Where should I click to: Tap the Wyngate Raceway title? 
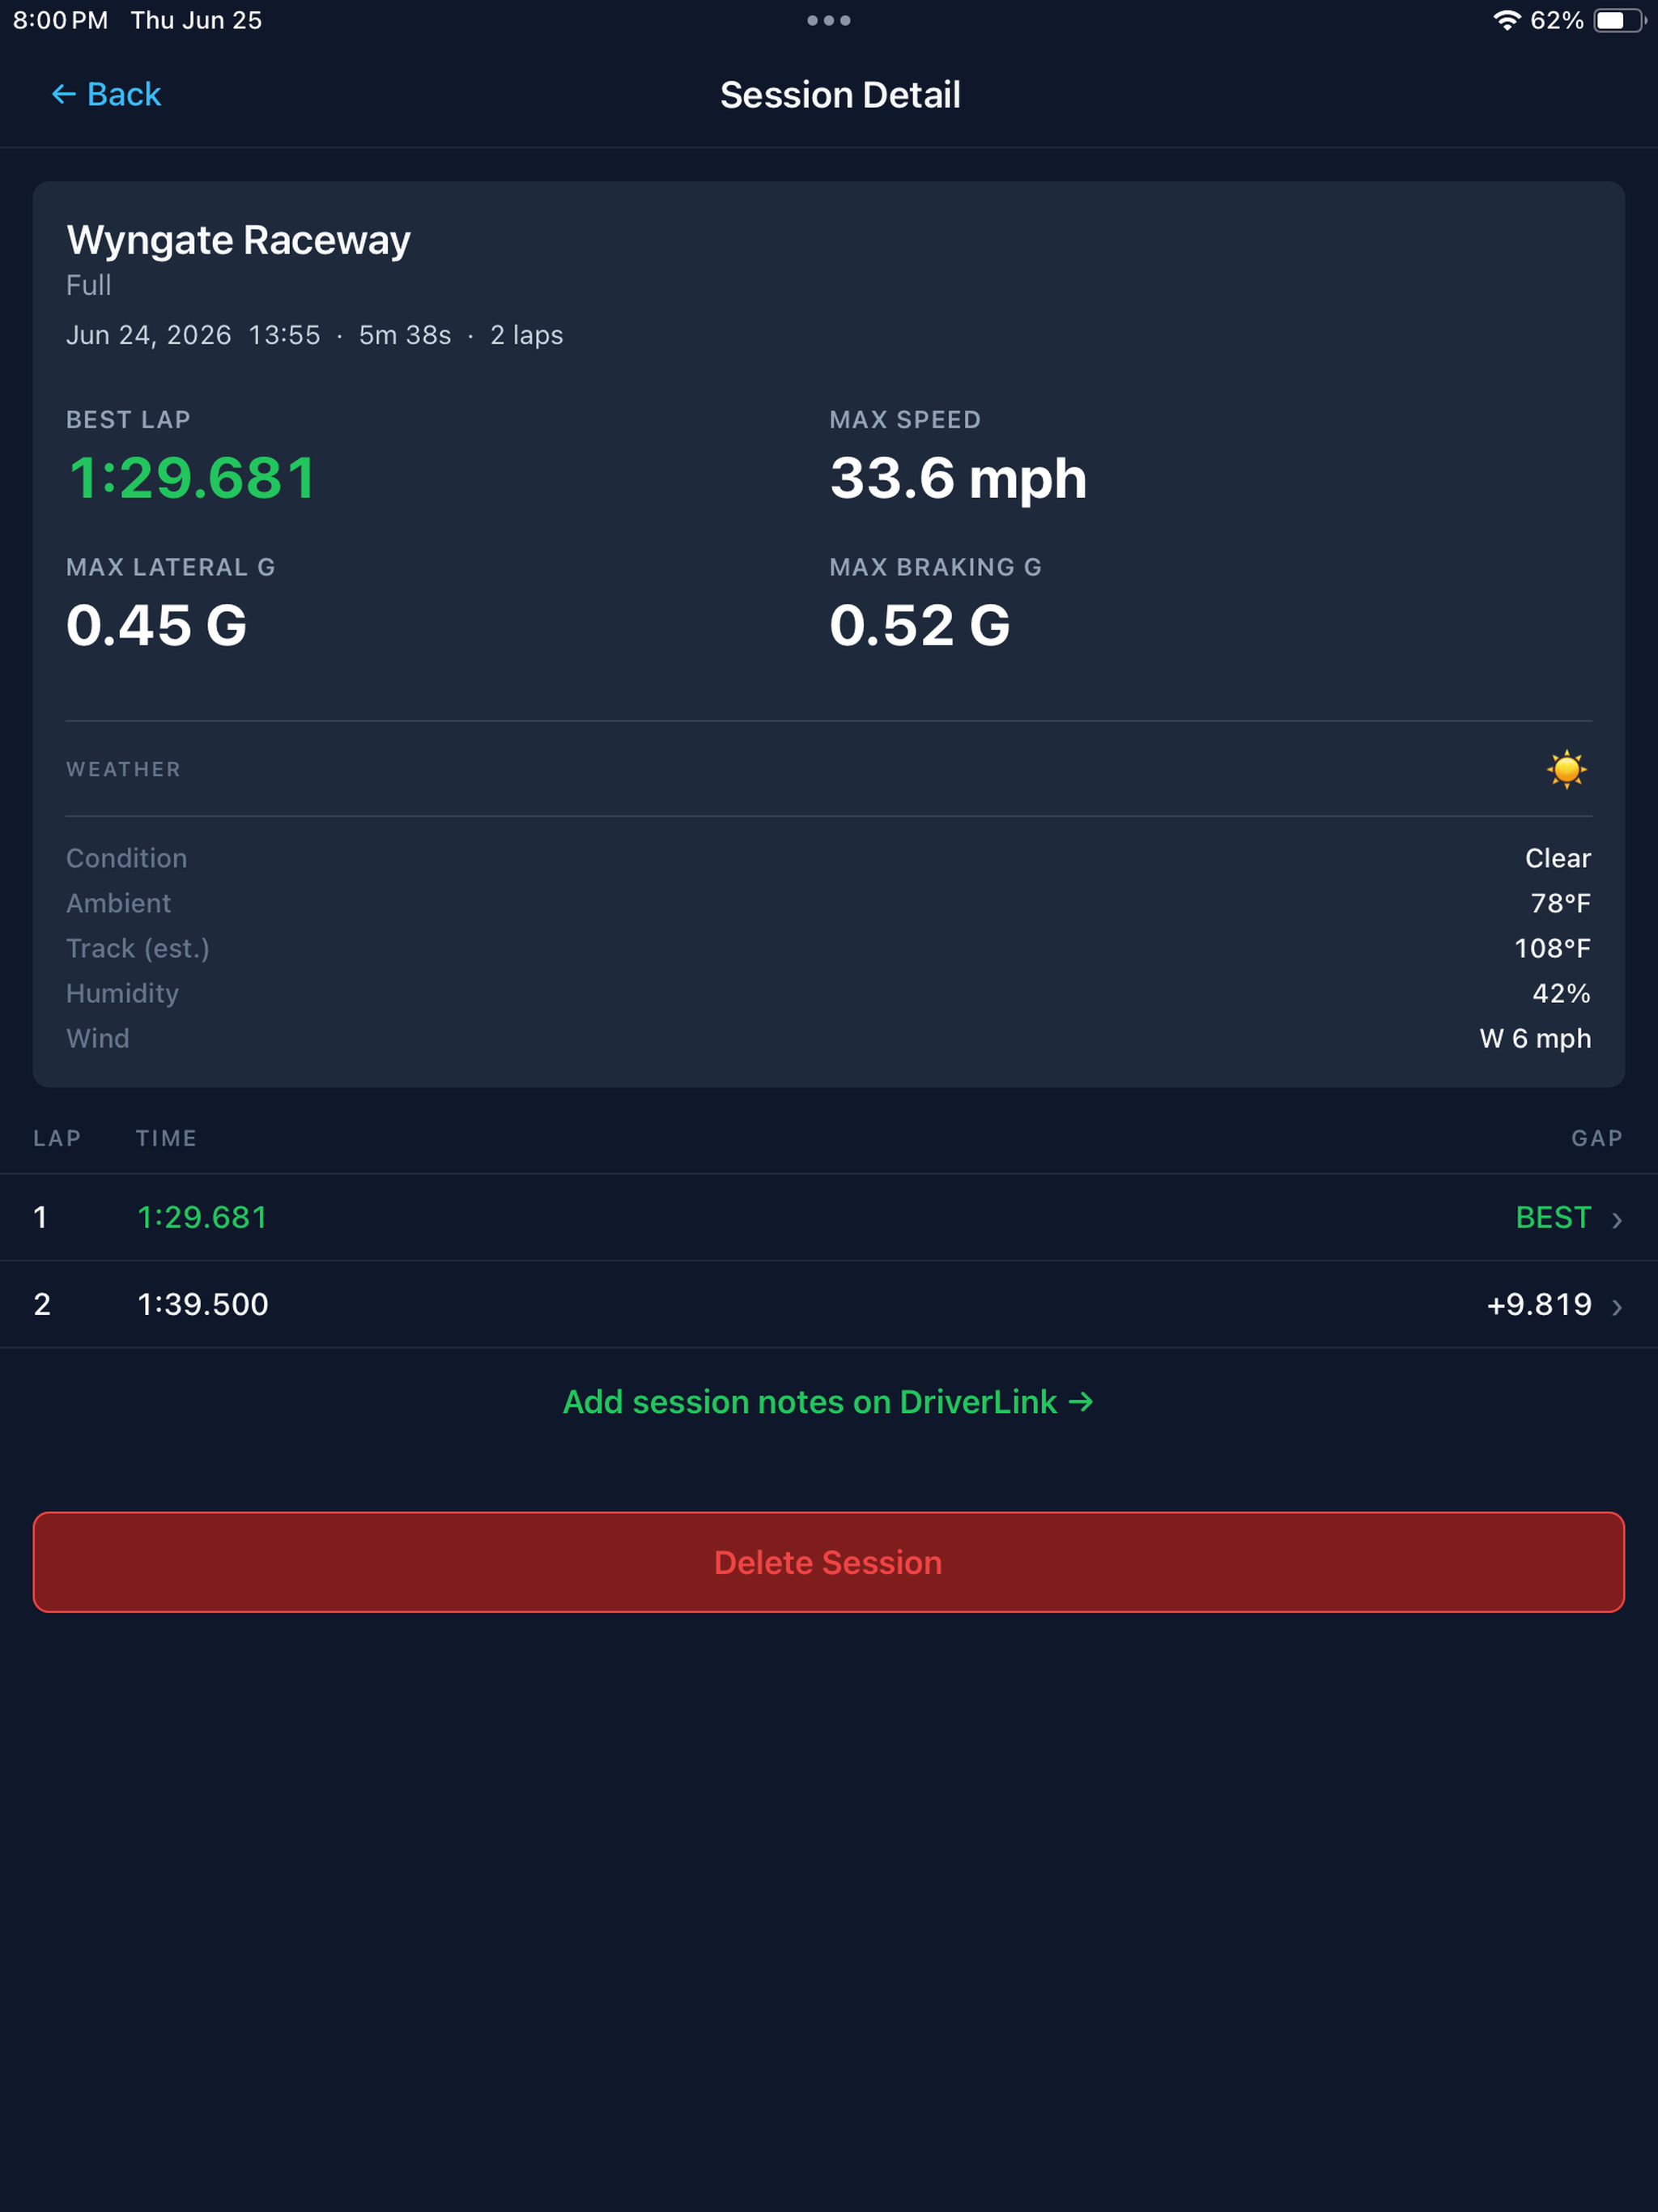(238, 240)
